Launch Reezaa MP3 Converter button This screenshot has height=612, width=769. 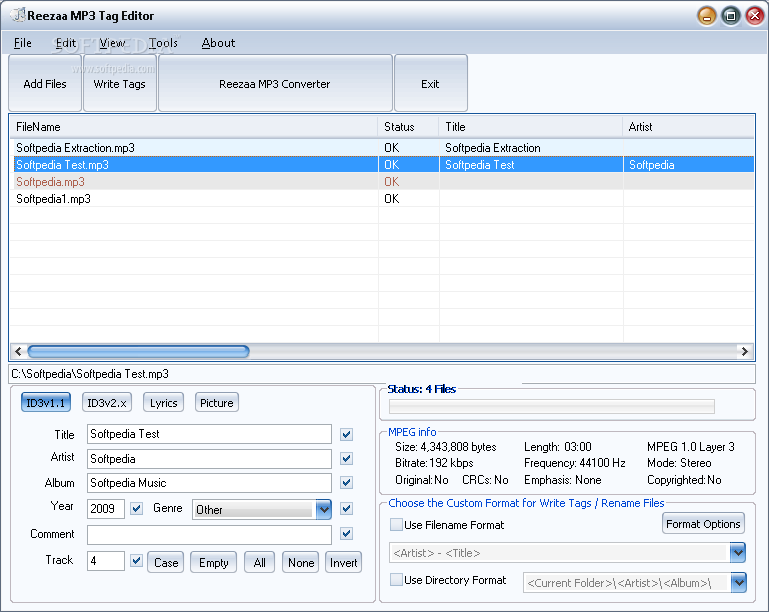point(275,83)
